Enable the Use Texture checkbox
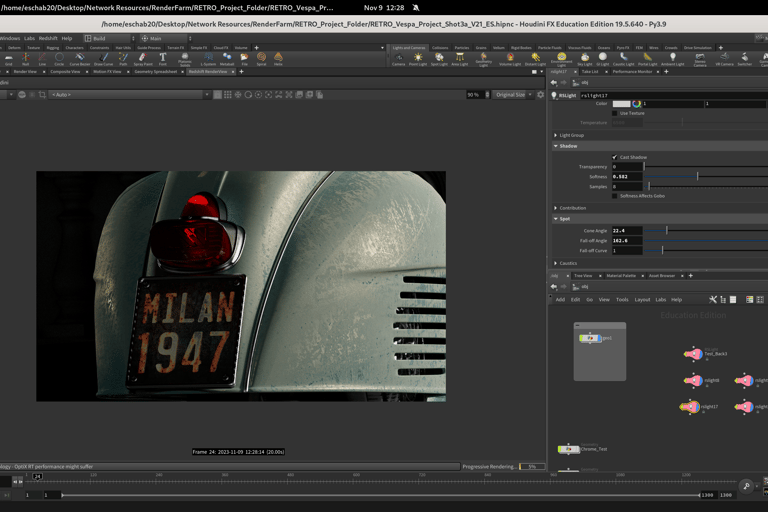768x512 pixels. [615, 113]
